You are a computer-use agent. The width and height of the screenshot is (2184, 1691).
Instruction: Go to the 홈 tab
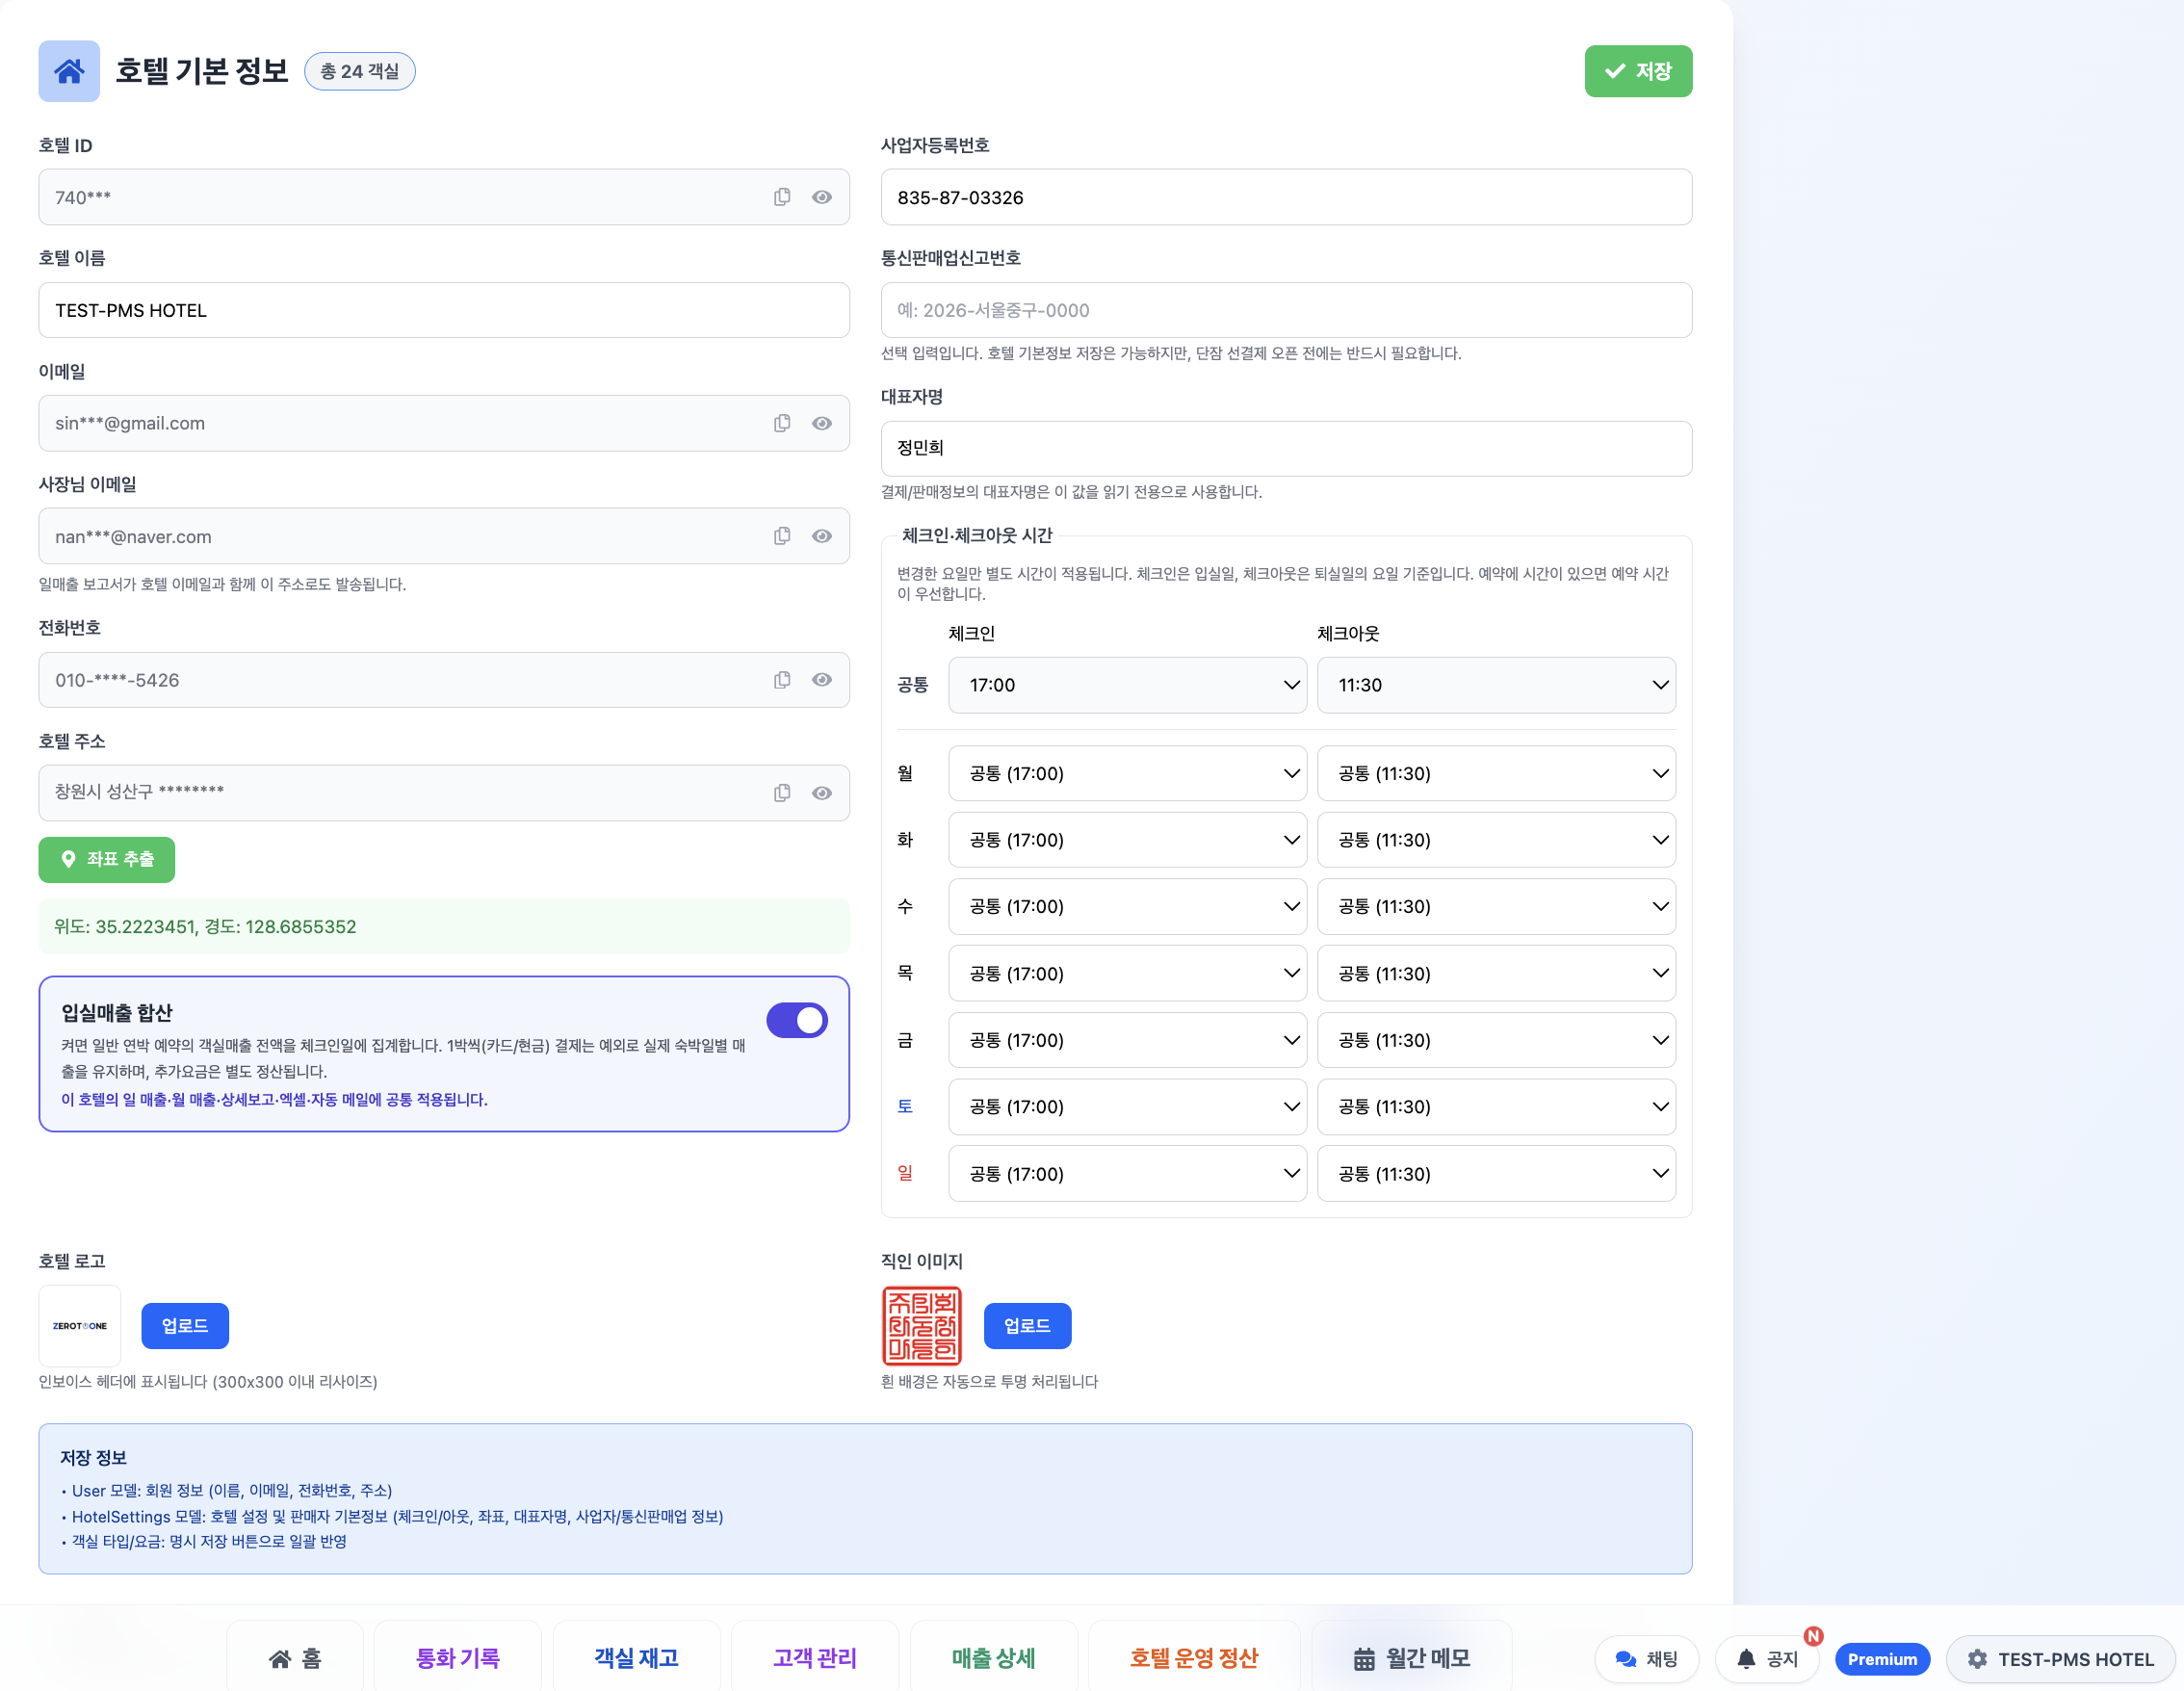295,1658
